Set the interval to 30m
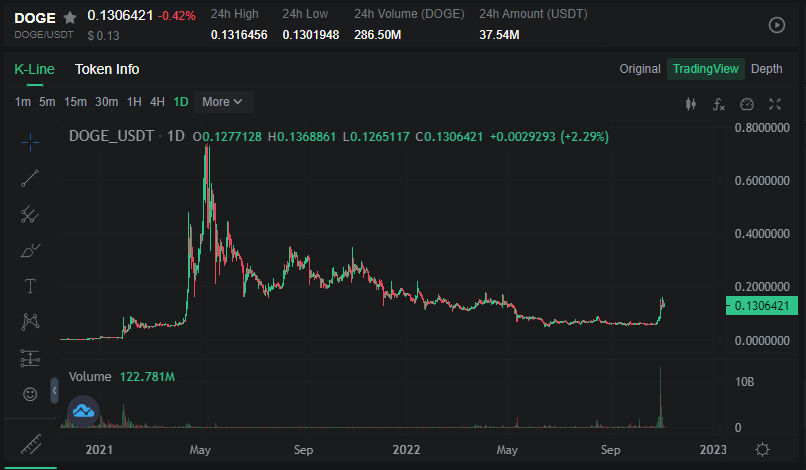The image size is (806, 470). tap(106, 102)
